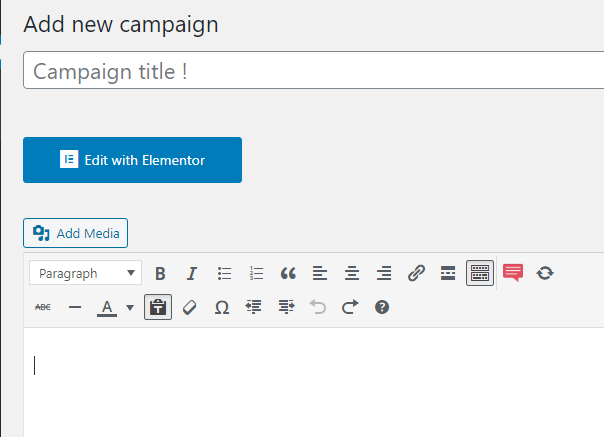This screenshot has height=437, width=604.
Task: Apply italic formatting
Action: click(x=192, y=273)
